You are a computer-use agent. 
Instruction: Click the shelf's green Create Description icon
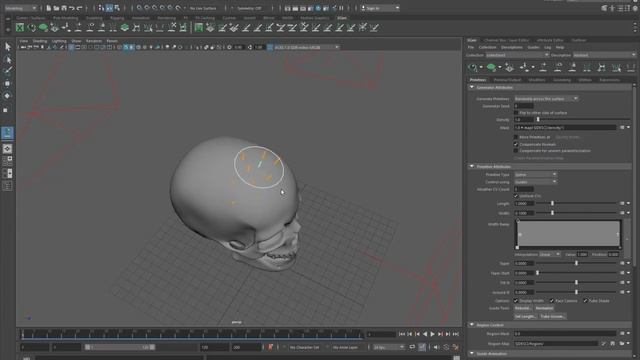pos(43,27)
